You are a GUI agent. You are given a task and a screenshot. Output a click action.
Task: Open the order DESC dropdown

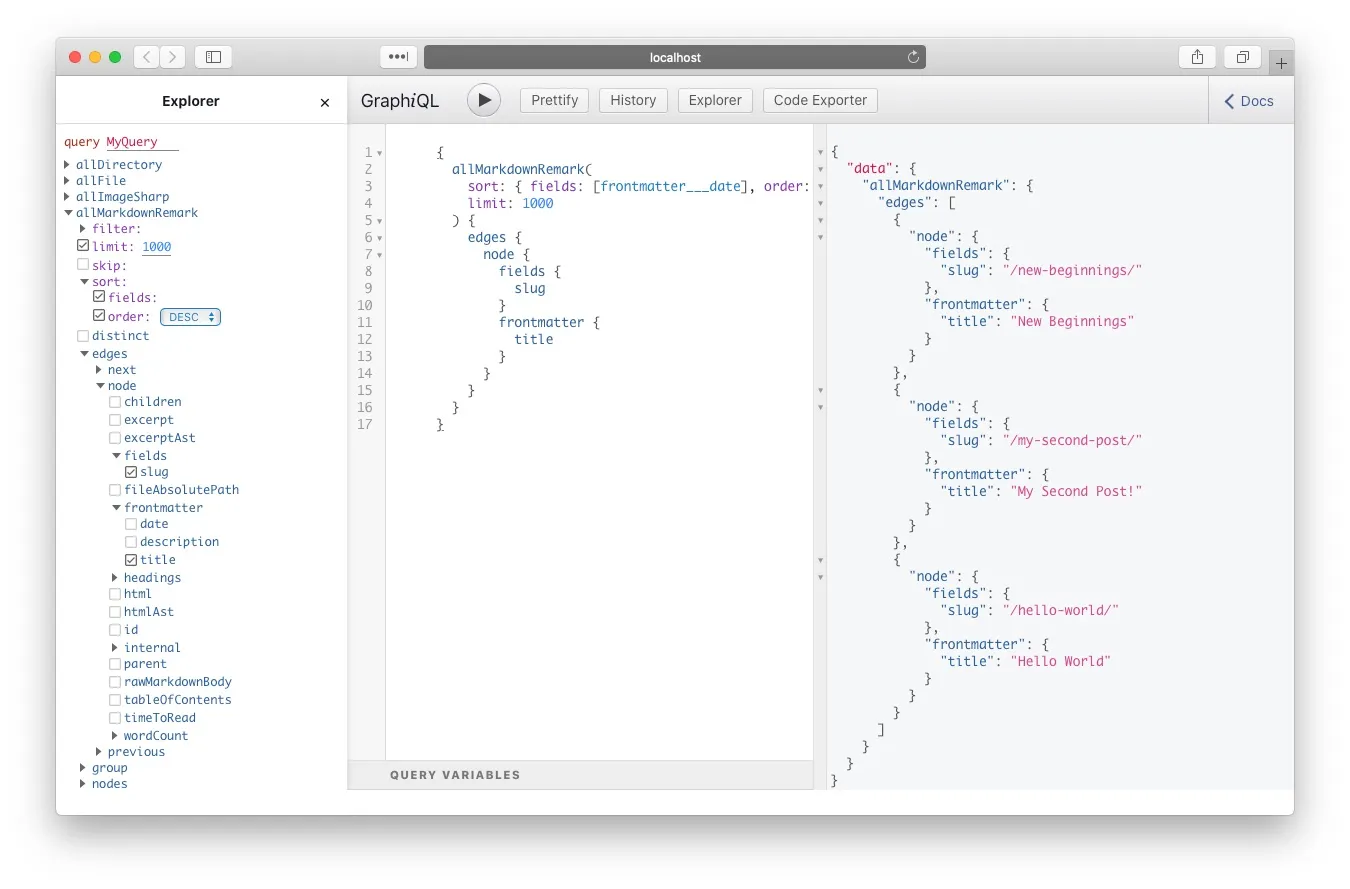190,317
